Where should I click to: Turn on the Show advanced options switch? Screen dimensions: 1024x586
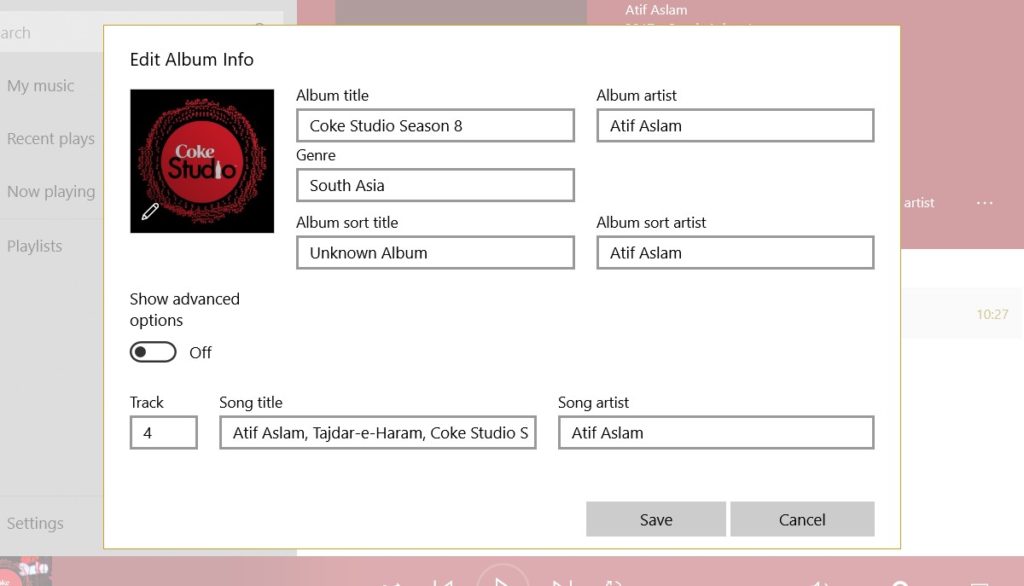tap(152, 352)
